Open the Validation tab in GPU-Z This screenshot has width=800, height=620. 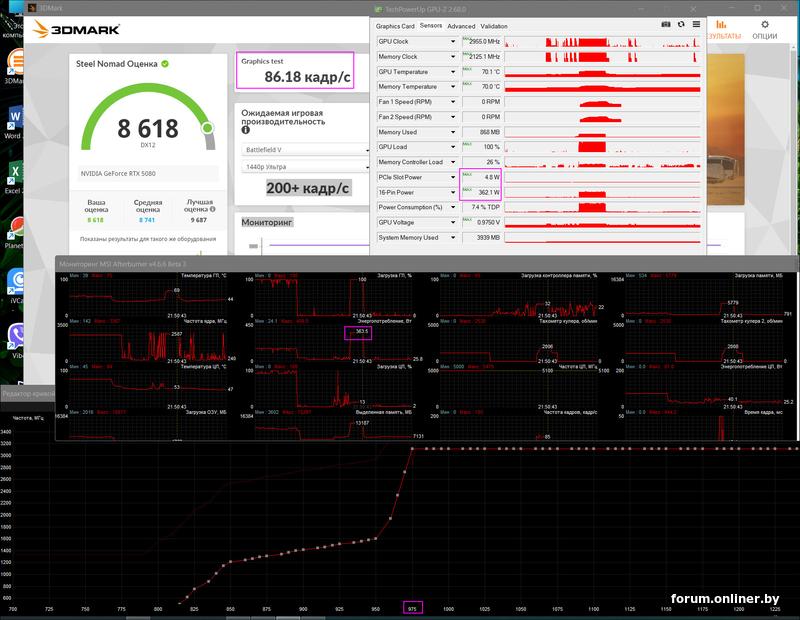click(494, 26)
